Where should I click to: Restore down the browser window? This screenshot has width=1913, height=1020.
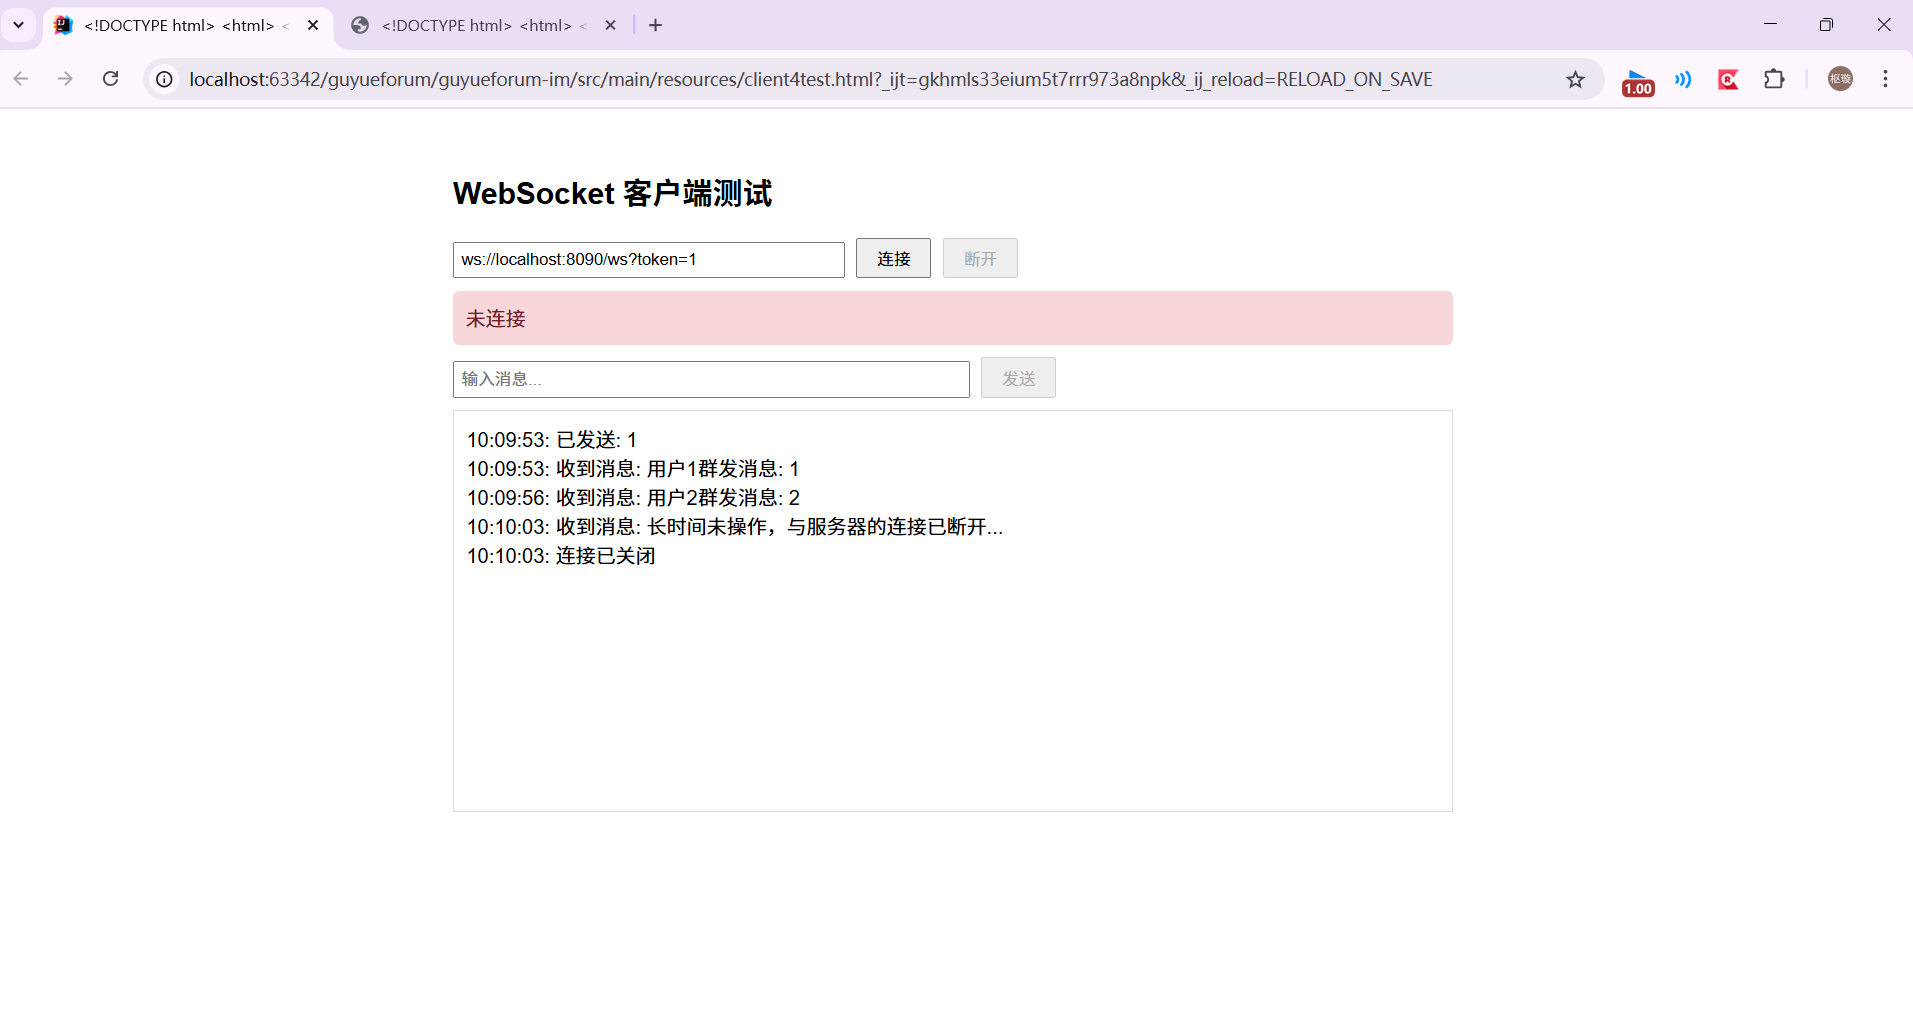[1826, 25]
